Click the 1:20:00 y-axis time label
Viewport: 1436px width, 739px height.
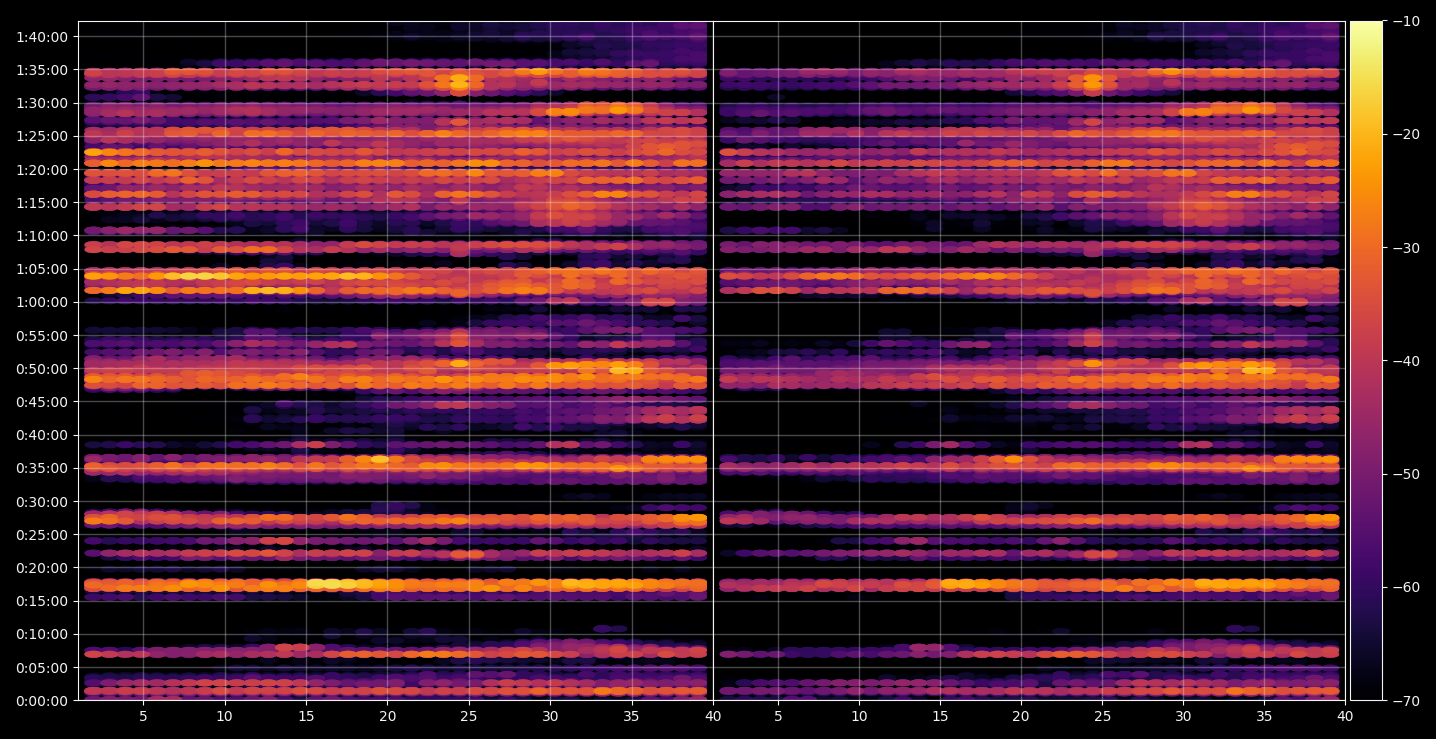pyautogui.click(x=43, y=169)
